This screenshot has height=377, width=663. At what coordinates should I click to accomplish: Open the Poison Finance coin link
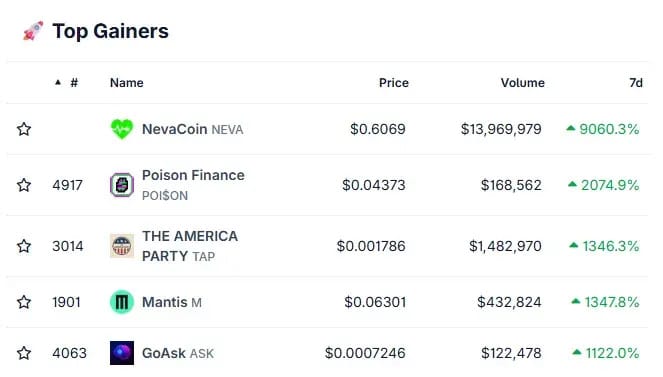pyautogui.click(x=193, y=185)
